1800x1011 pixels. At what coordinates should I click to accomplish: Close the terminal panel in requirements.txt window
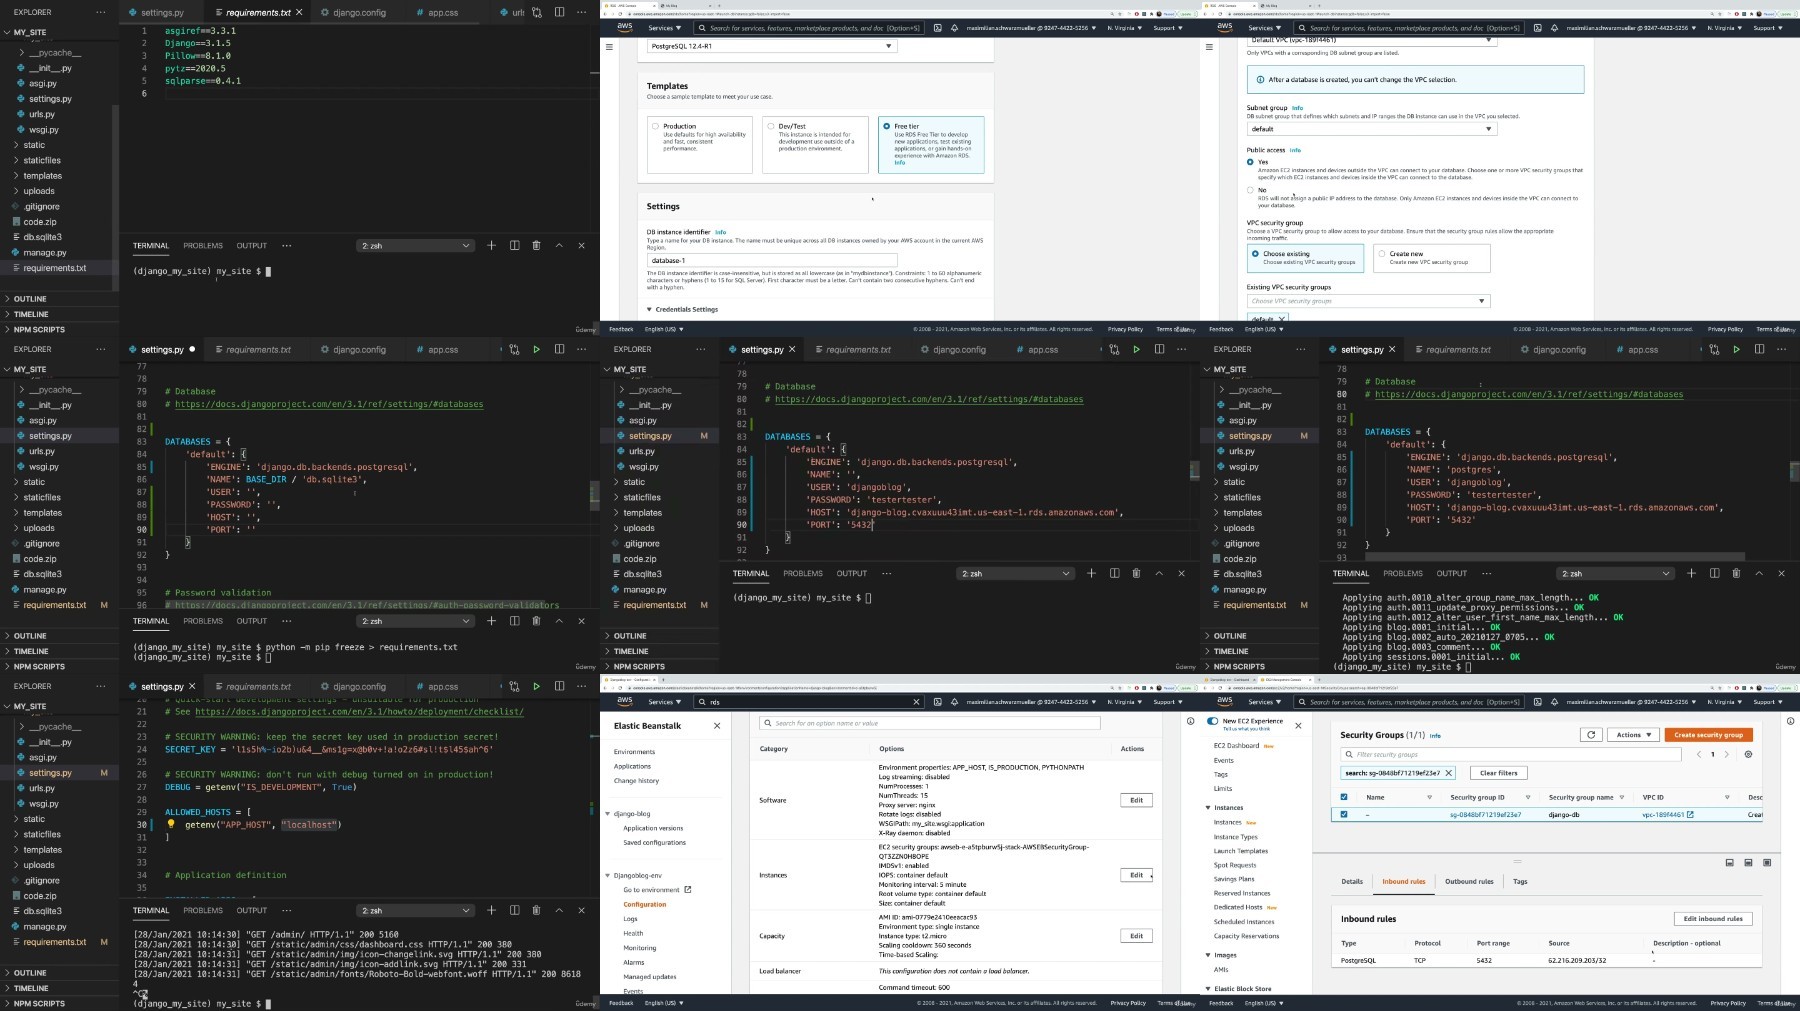pos(581,245)
